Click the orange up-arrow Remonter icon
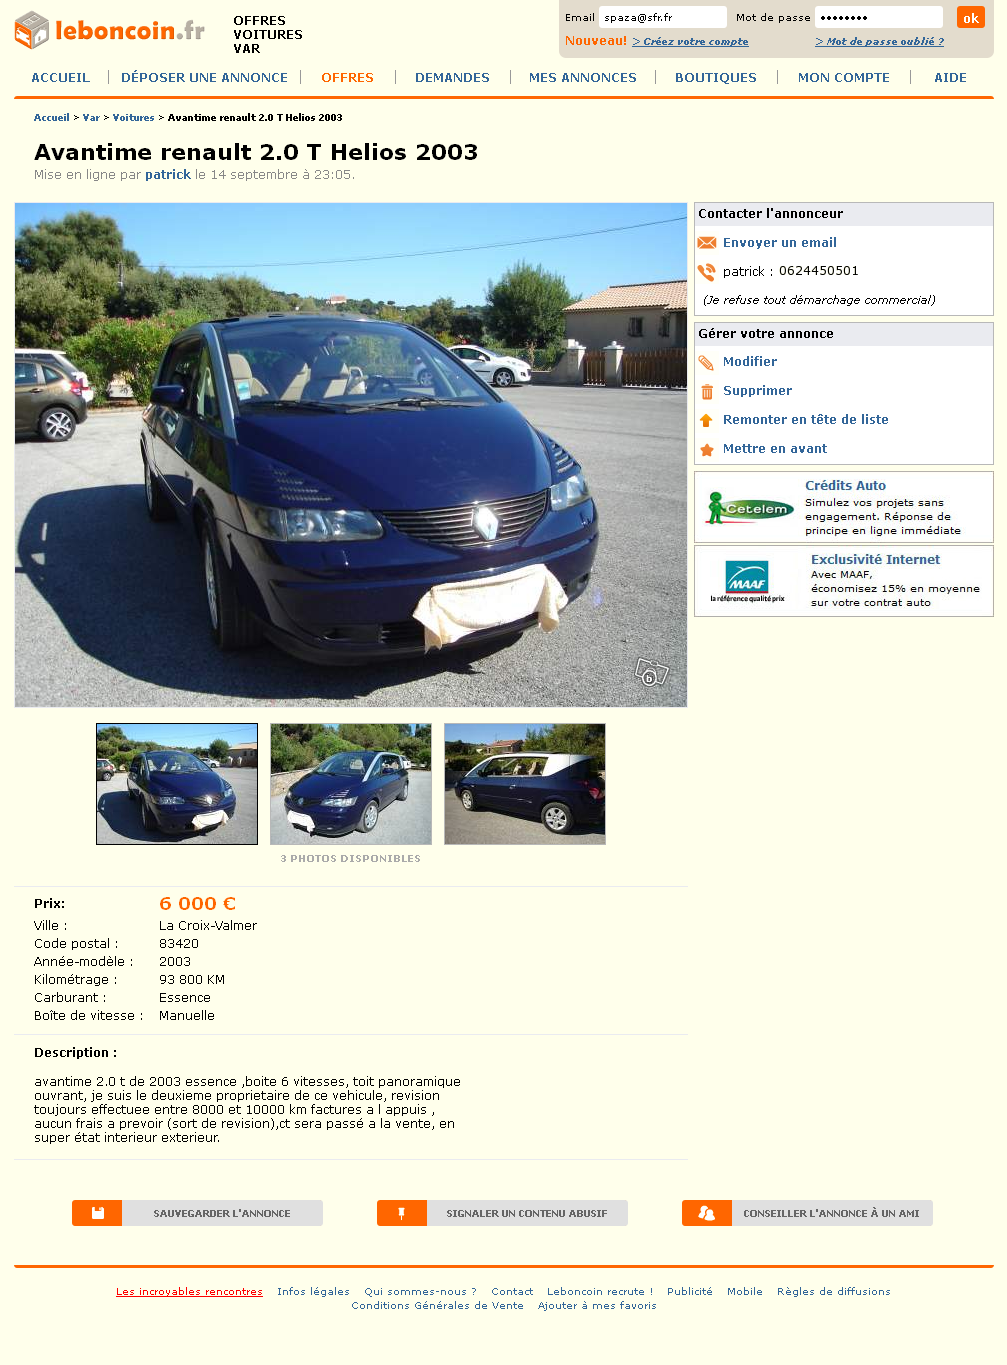Viewport: 1007px width, 1365px height. click(706, 420)
